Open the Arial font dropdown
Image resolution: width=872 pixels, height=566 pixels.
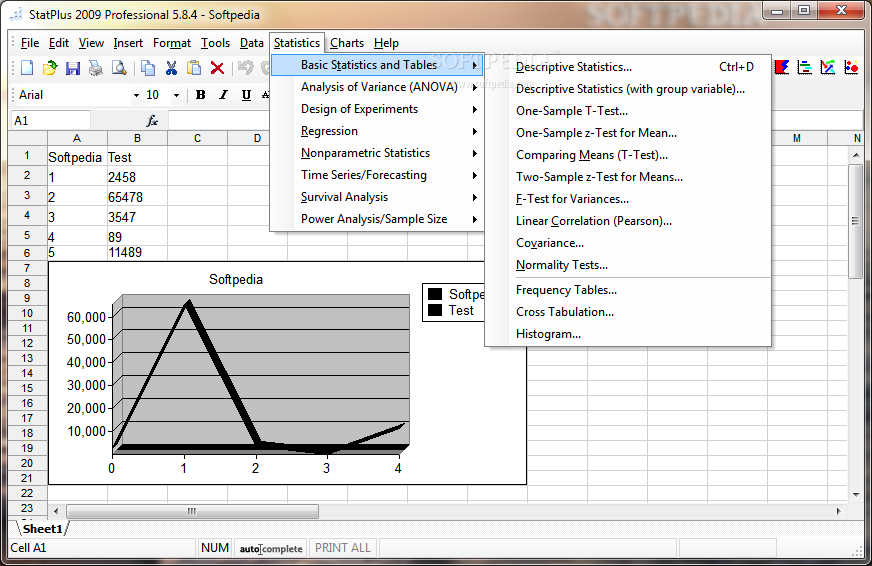click(136, 96)
